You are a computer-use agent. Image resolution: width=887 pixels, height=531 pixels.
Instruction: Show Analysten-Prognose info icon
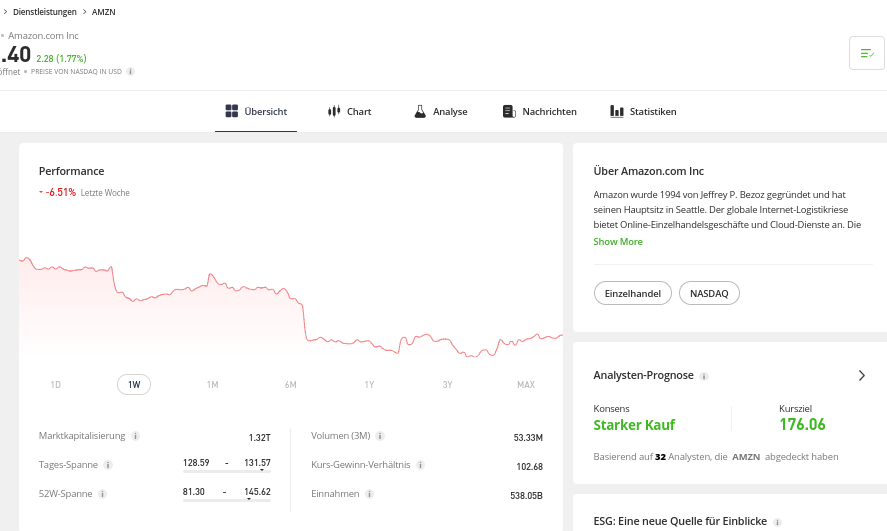pyautogui.click(x=704, y=376)
